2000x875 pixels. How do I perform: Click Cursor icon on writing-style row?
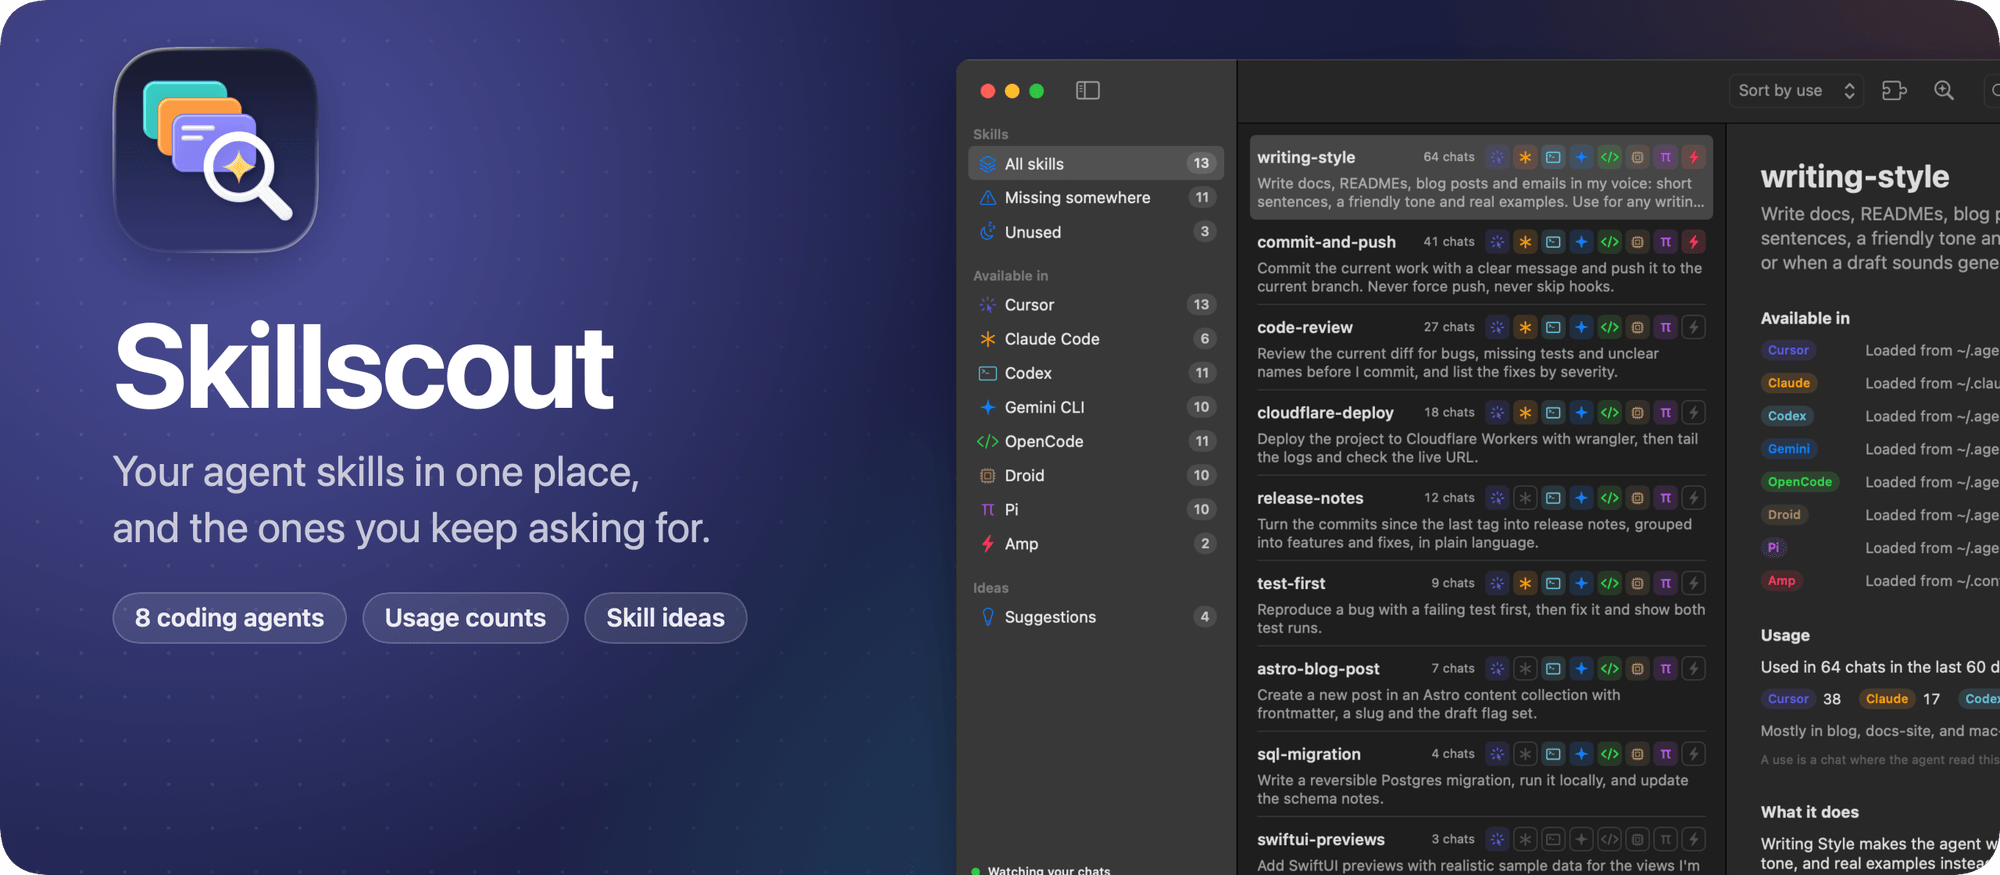click(x=1497, y=157)
